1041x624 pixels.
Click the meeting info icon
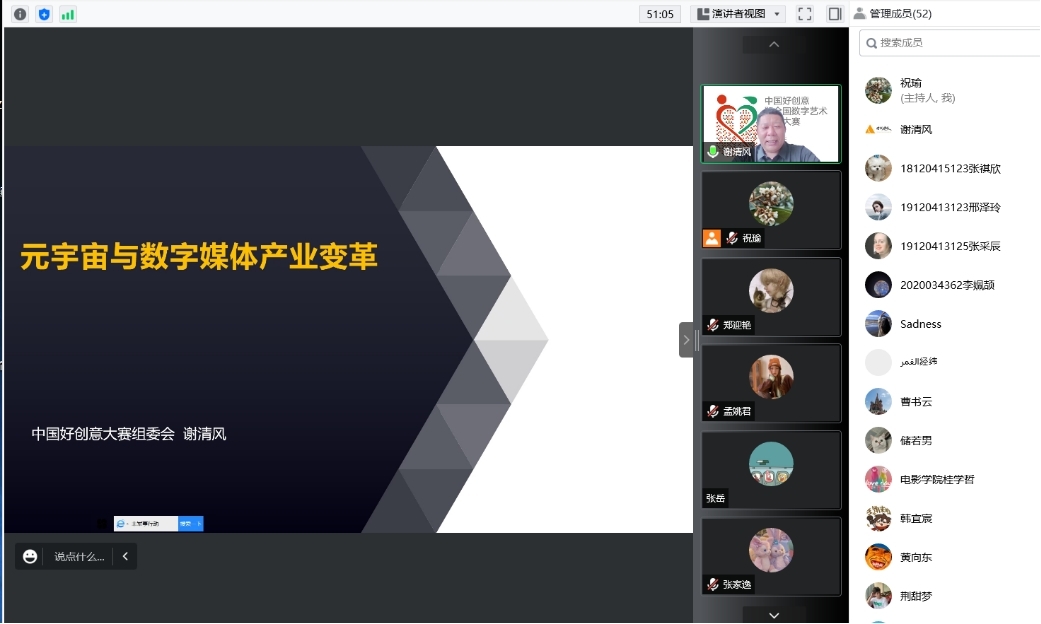click(x=20, y=14)
